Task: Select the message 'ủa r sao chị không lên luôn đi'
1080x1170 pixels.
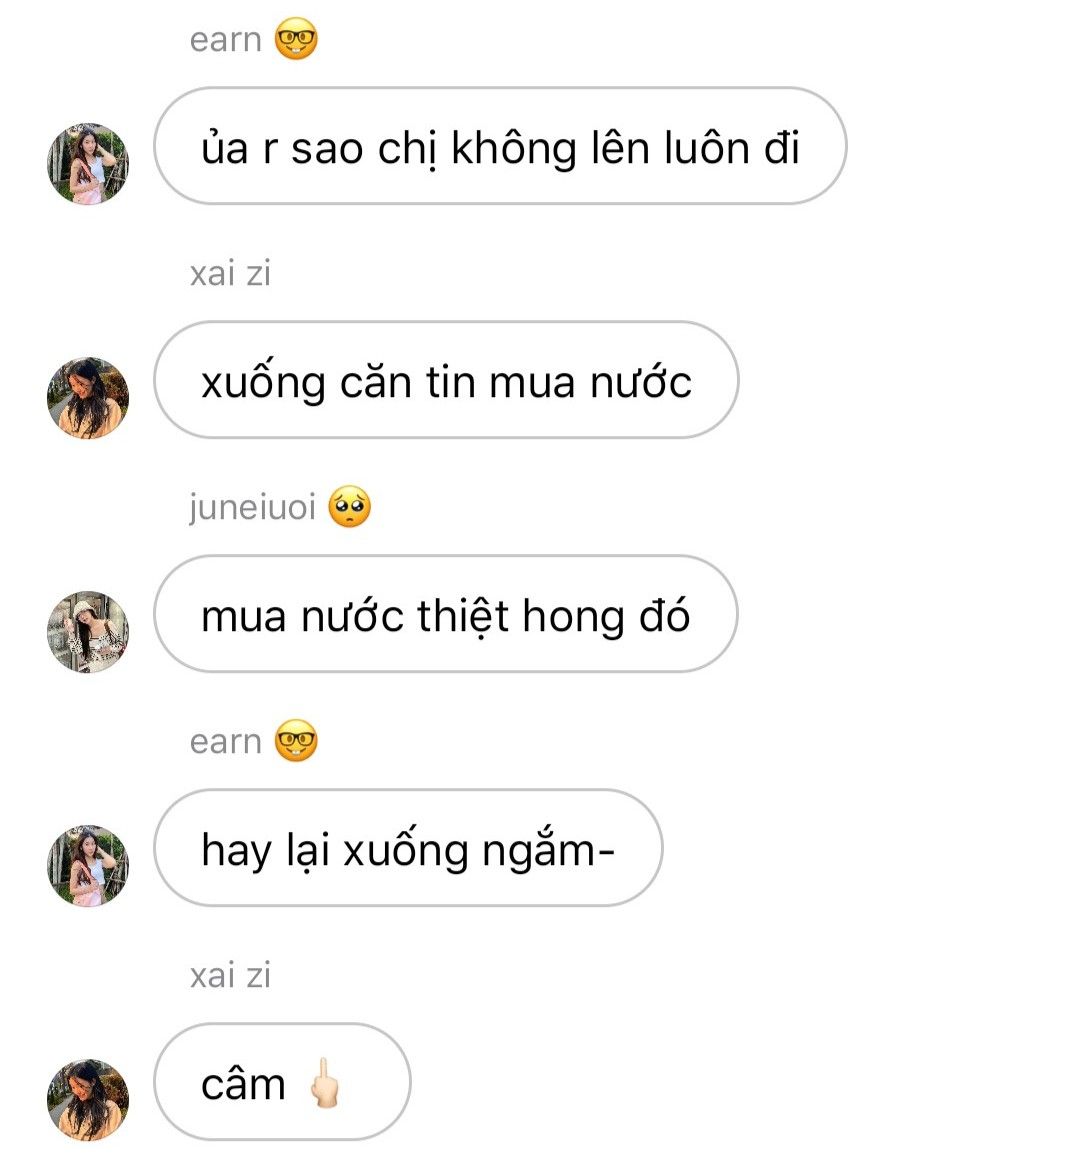Action: [500, 146]
